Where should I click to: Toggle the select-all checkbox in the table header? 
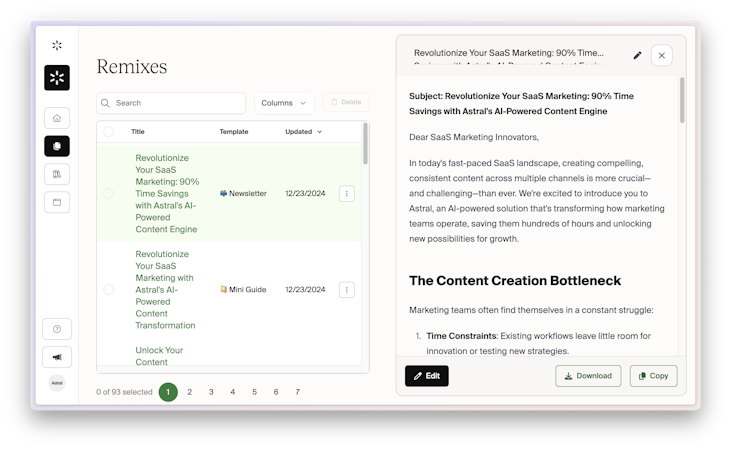(x=109, y=132)
